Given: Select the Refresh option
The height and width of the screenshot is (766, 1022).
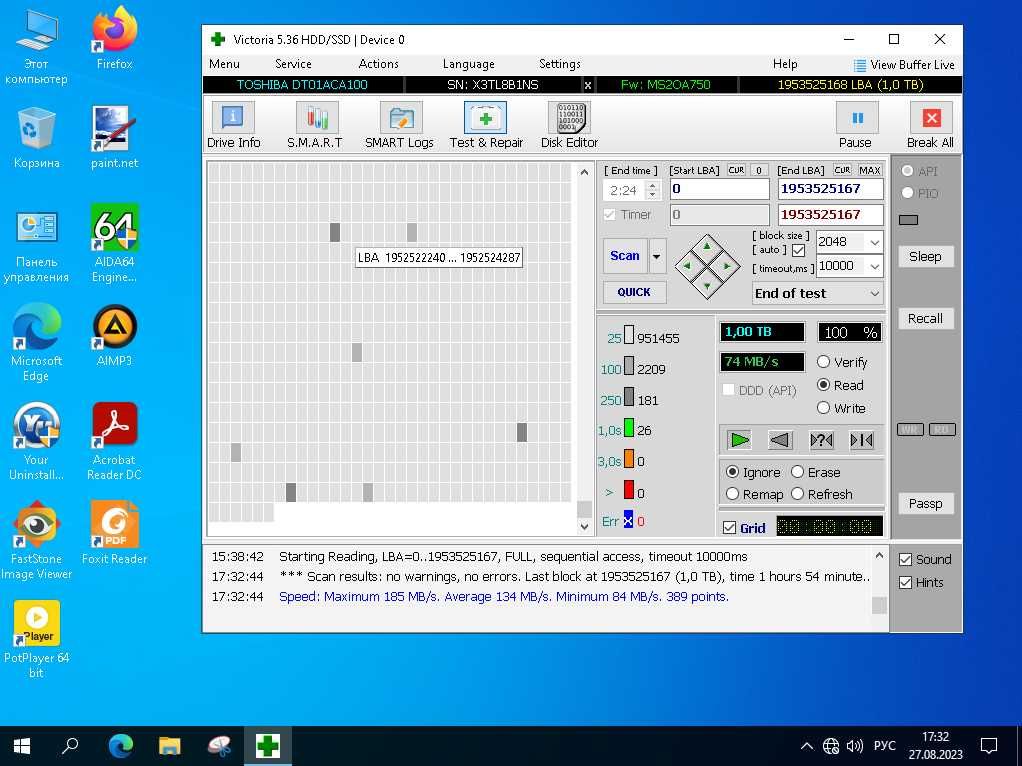Looking at the screenshot, I should (x=797, y=494).
